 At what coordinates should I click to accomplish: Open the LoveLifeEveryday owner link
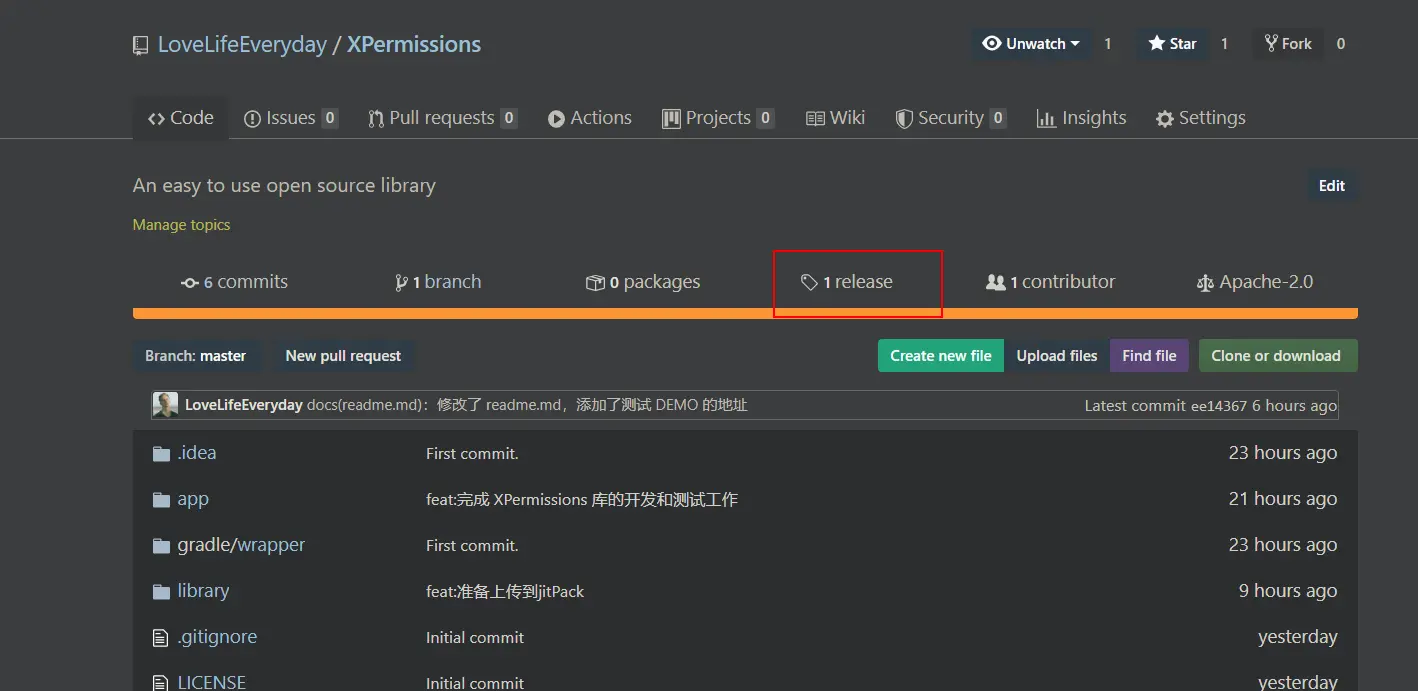click(242, 44)
